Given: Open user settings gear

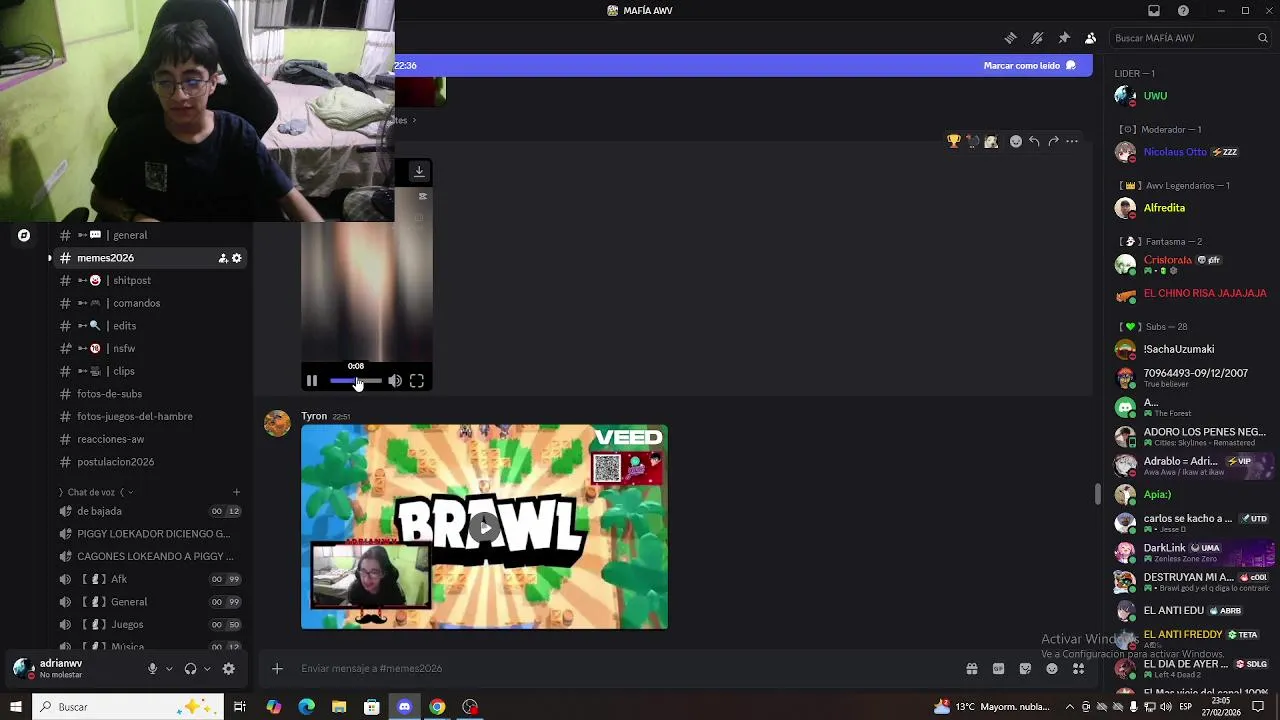Looking at the screenshot, I should pyautogui.click(x=229, y=669).
